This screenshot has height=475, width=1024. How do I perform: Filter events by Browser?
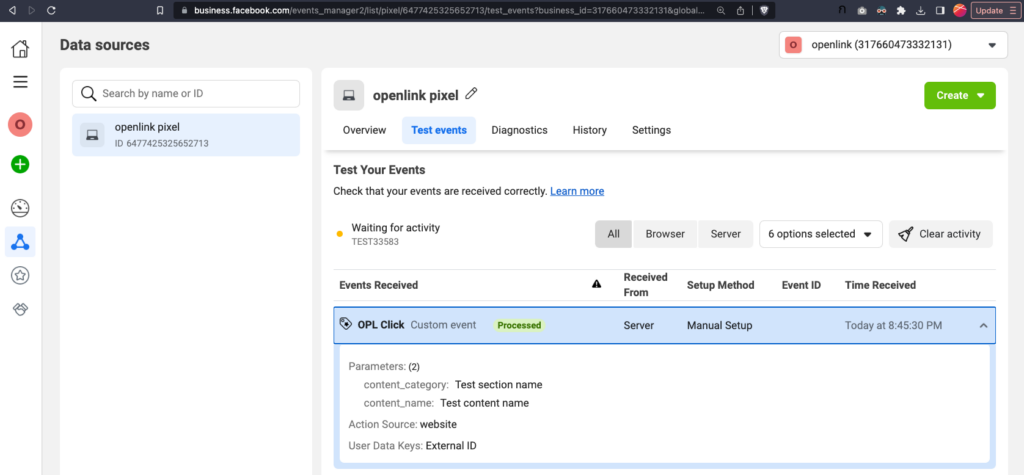[x=665, y=234]
